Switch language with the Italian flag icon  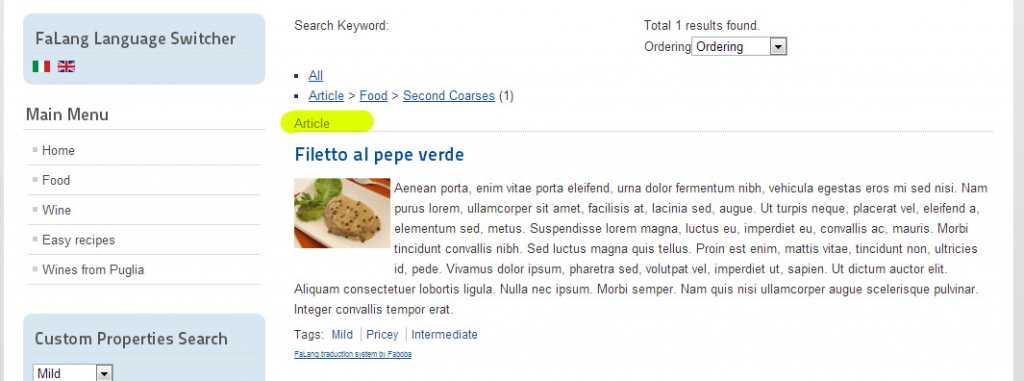point(41,66)
